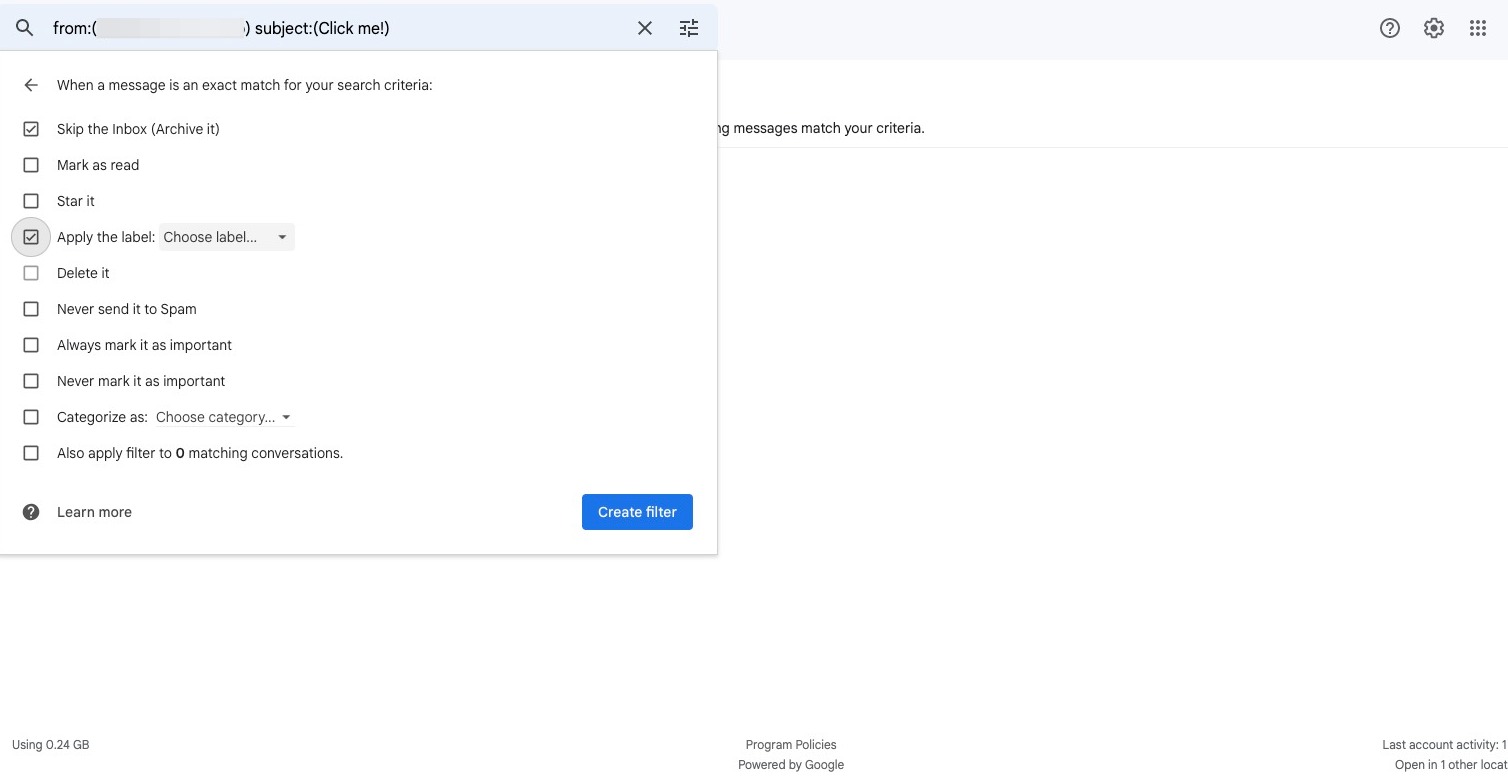The image size is (1508, 776).
Task: Tick the Never send it to Spam checkbox
Action: point(31,309)
